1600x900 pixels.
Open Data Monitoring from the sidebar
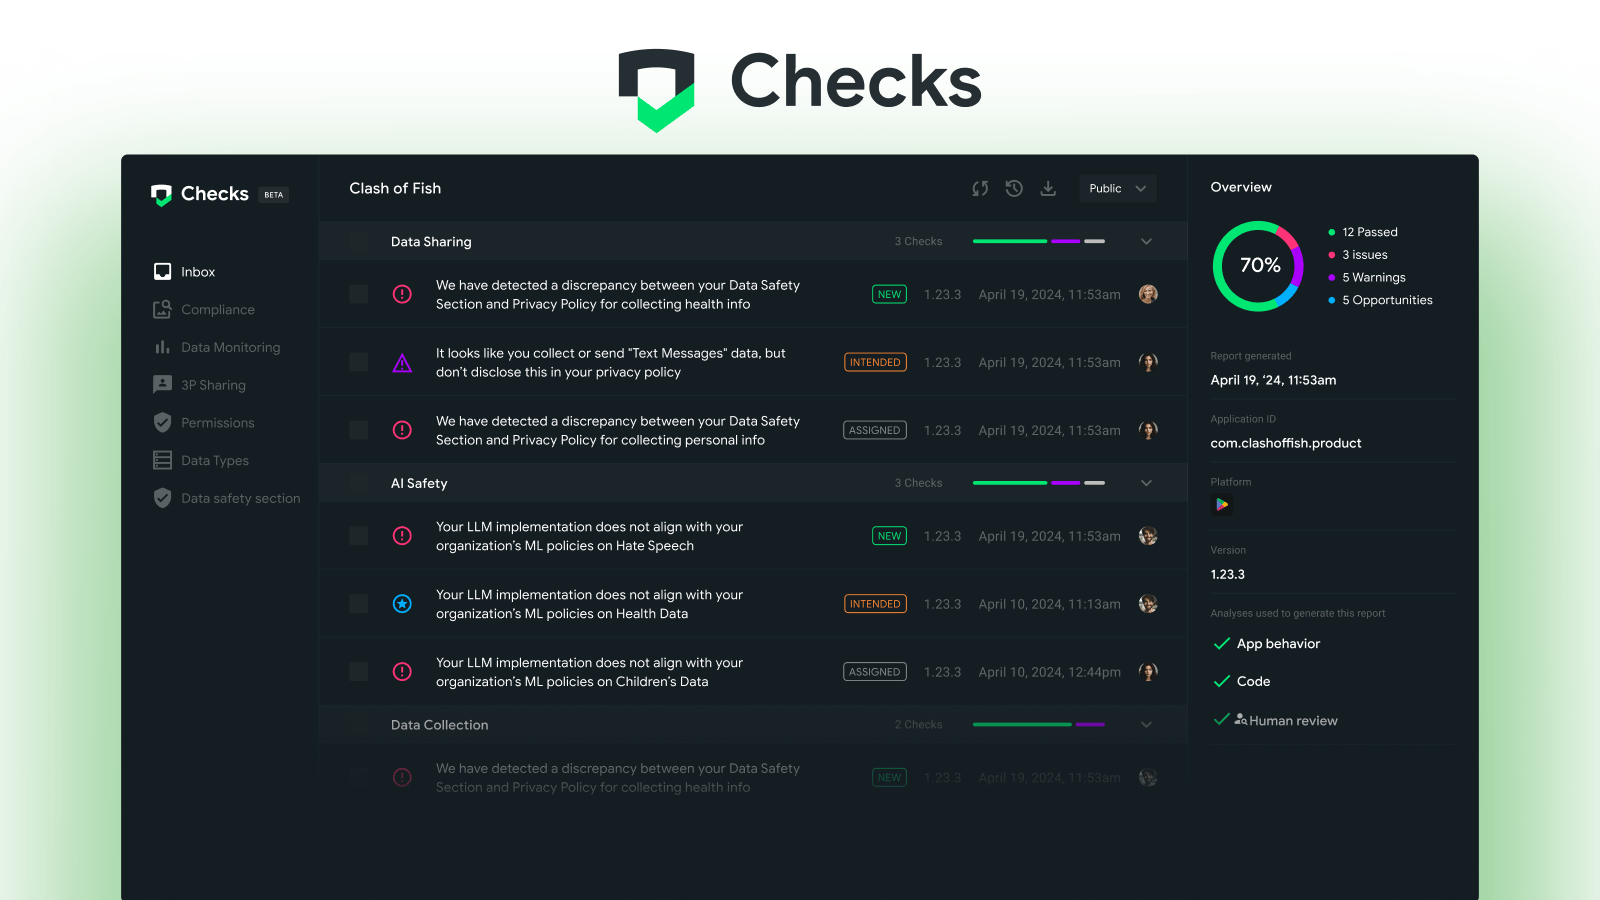[x=230, y=348]
